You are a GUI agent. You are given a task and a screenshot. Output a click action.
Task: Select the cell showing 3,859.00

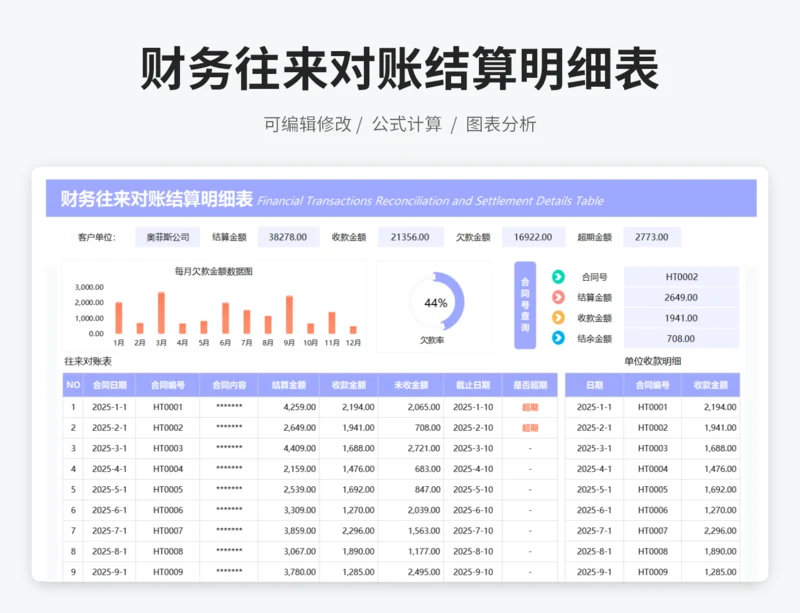point(289,531)
